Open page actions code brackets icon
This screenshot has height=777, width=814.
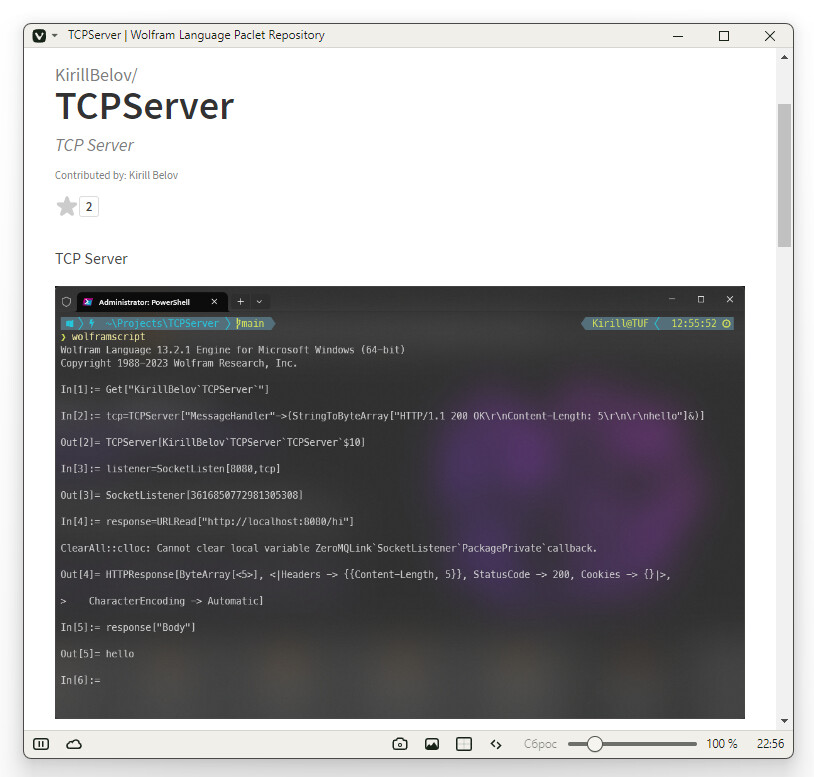496,744
